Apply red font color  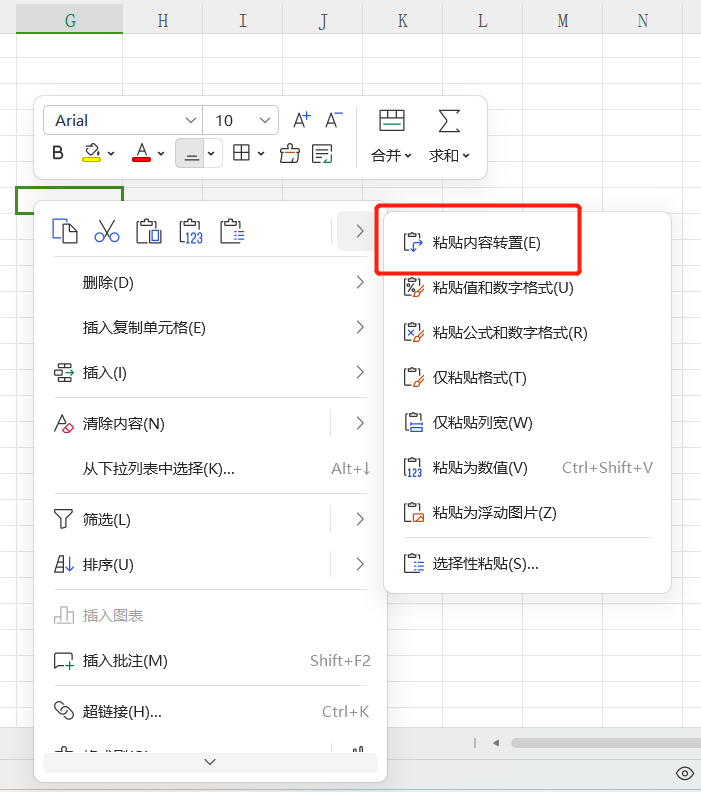tap(141, 153)
